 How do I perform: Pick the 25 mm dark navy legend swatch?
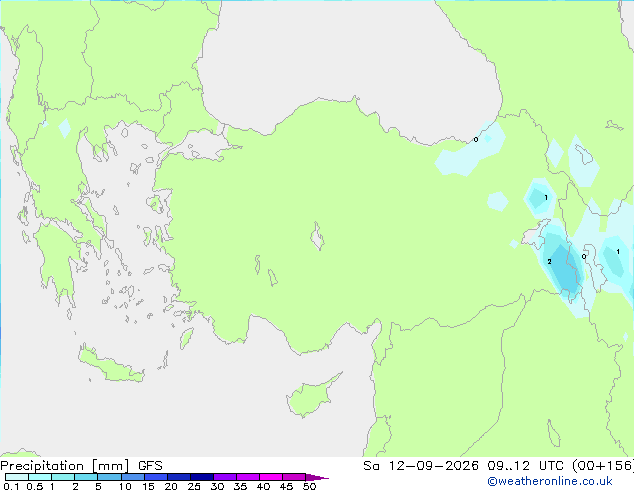pyautogui.click(x=201, y=477)
